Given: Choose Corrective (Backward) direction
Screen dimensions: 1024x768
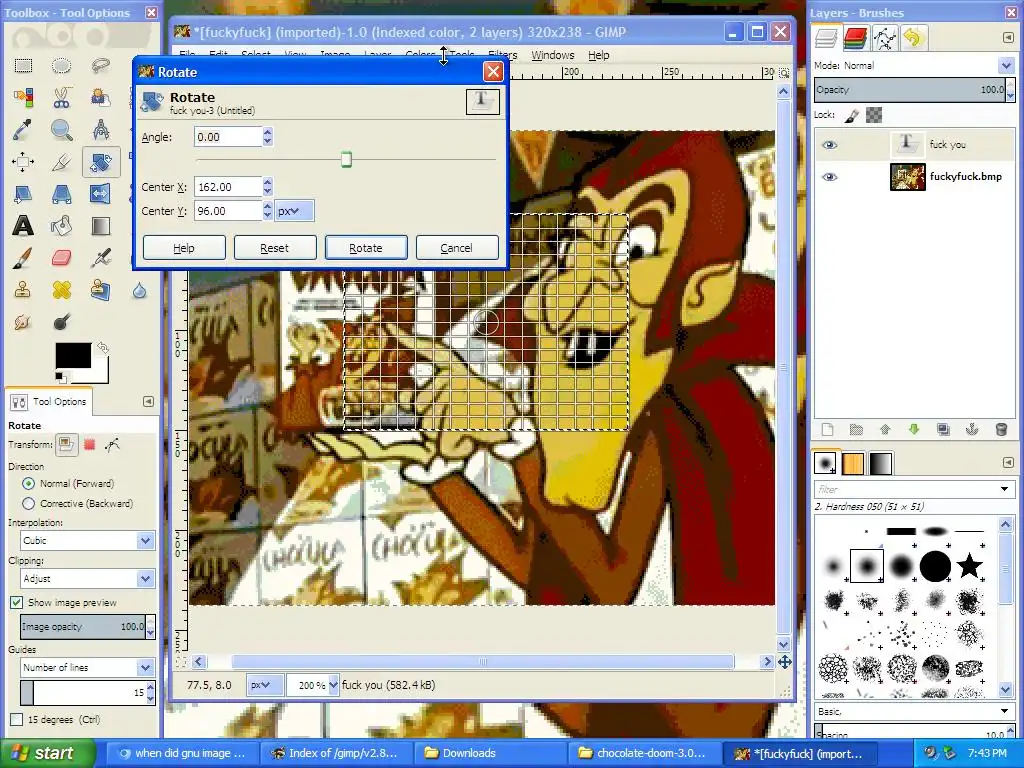Looking at the screenshot, I should point(28,504).
